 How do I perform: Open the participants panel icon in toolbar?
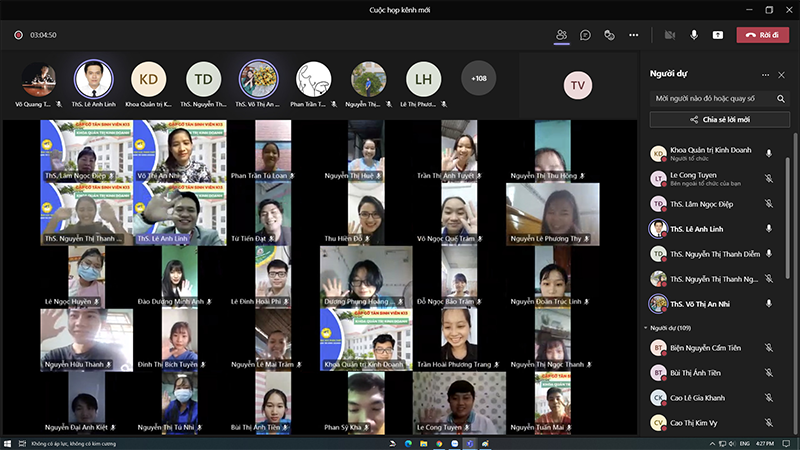pos(561,34)
